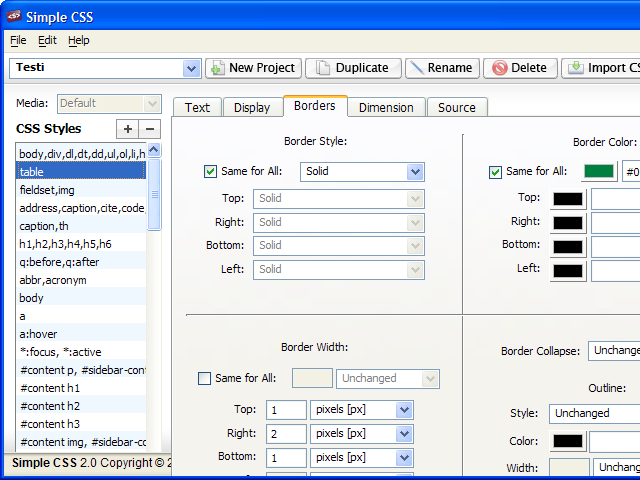Click the New Project button
The width and height of the screenshot is (640, 480).
[x=253, y=68]
